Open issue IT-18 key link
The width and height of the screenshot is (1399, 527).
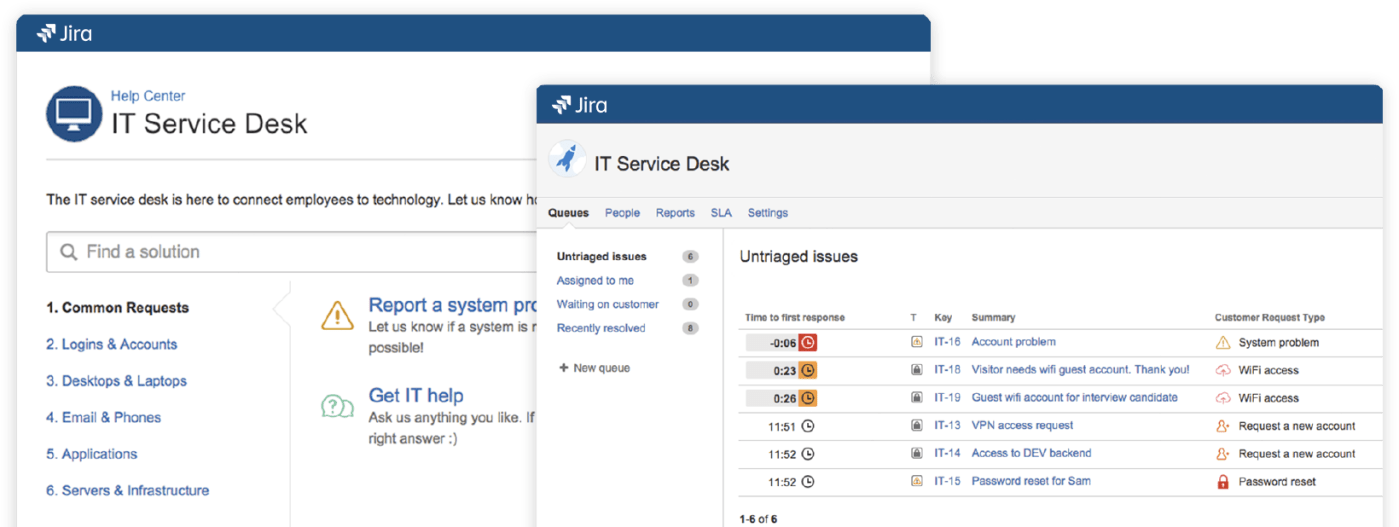[x=947, y=370]
